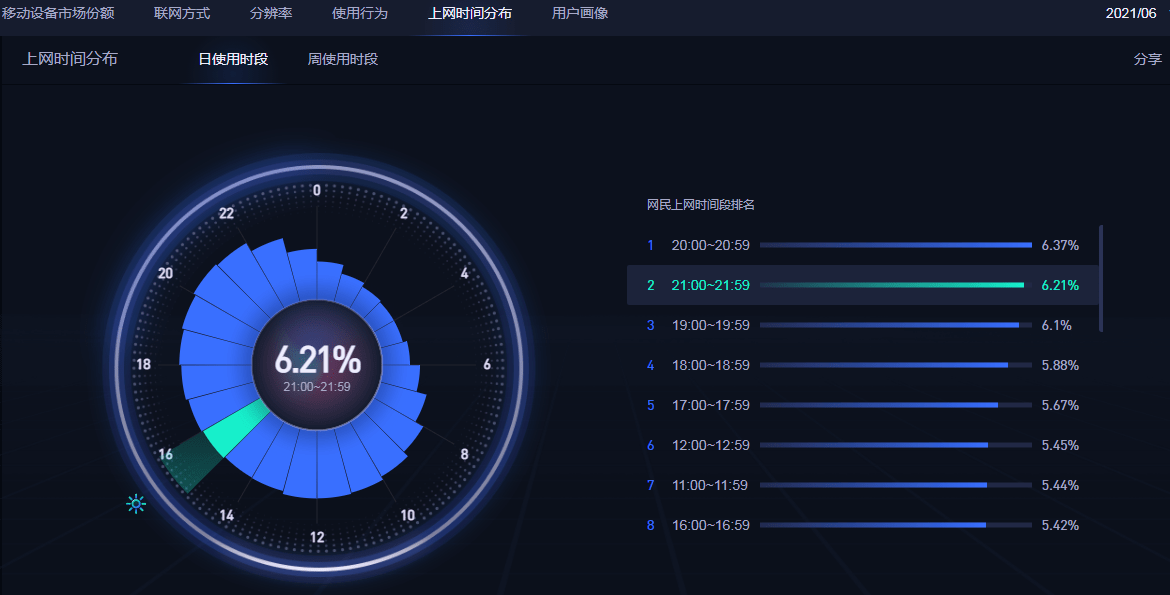This screenshot has height=595, width=1170.
Task: Click the sun icon near the dial
Action: point(136,504)
